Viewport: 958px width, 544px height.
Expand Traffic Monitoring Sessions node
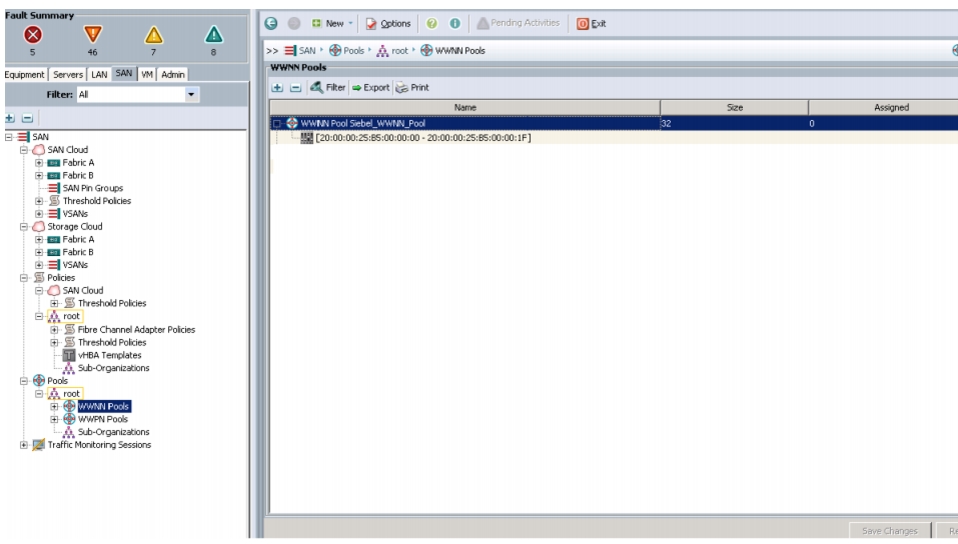click(24, 445)
